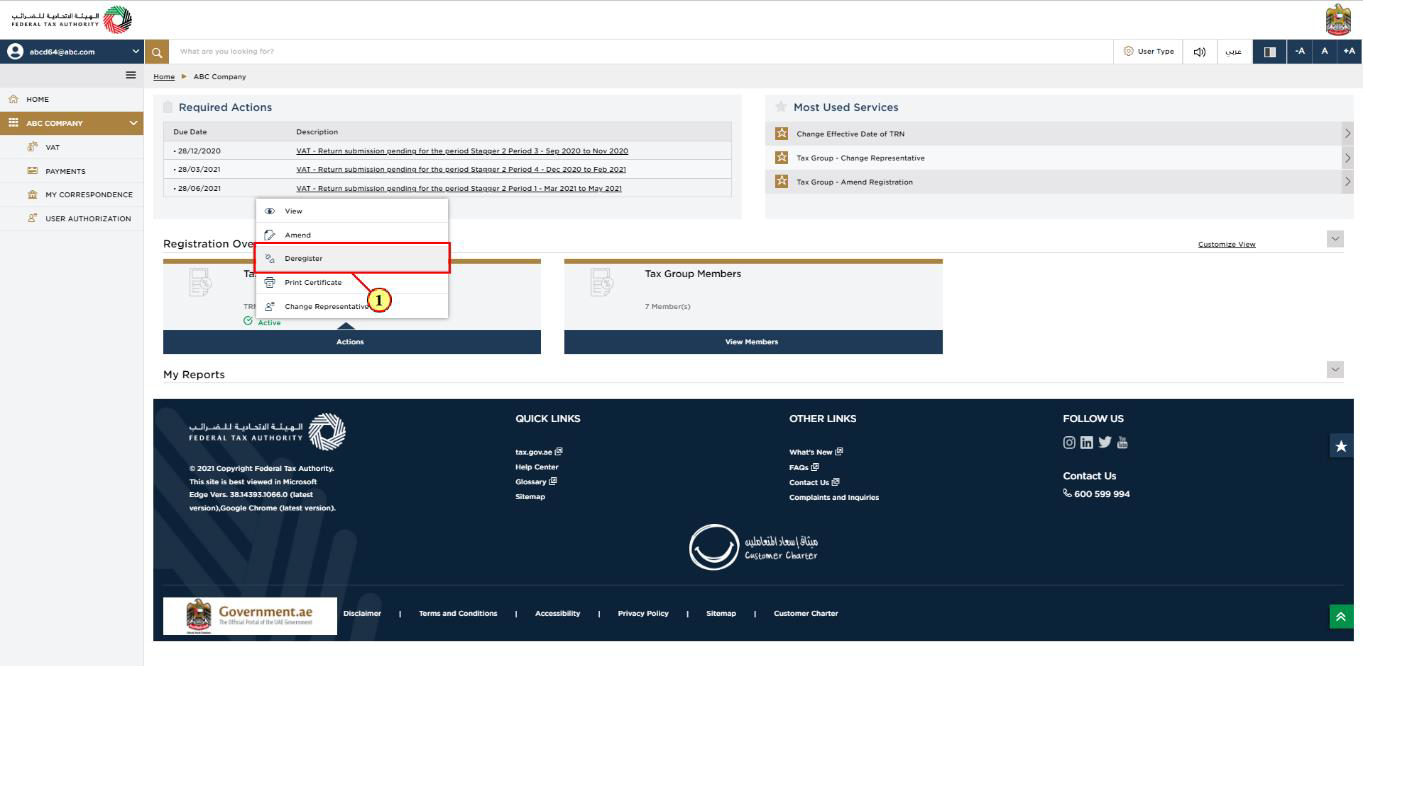Click the Federal Tax Authority header logo
Screen dimensions: 1414x801
coord(70,19)
